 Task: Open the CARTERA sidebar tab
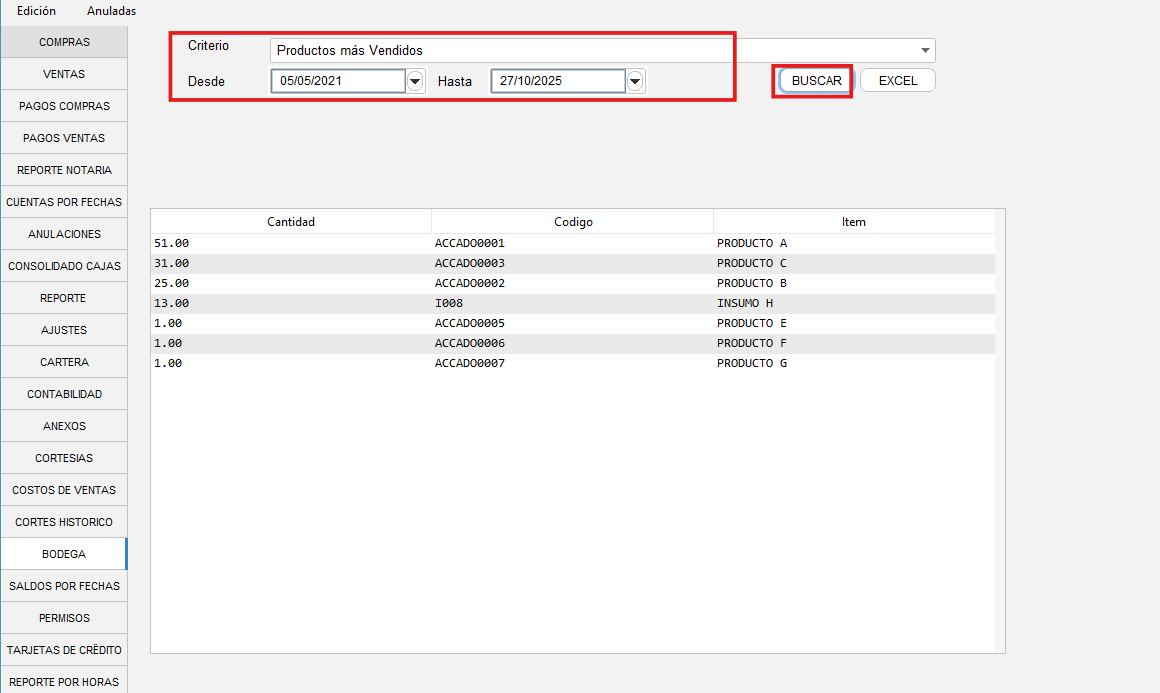click(64, 362)
